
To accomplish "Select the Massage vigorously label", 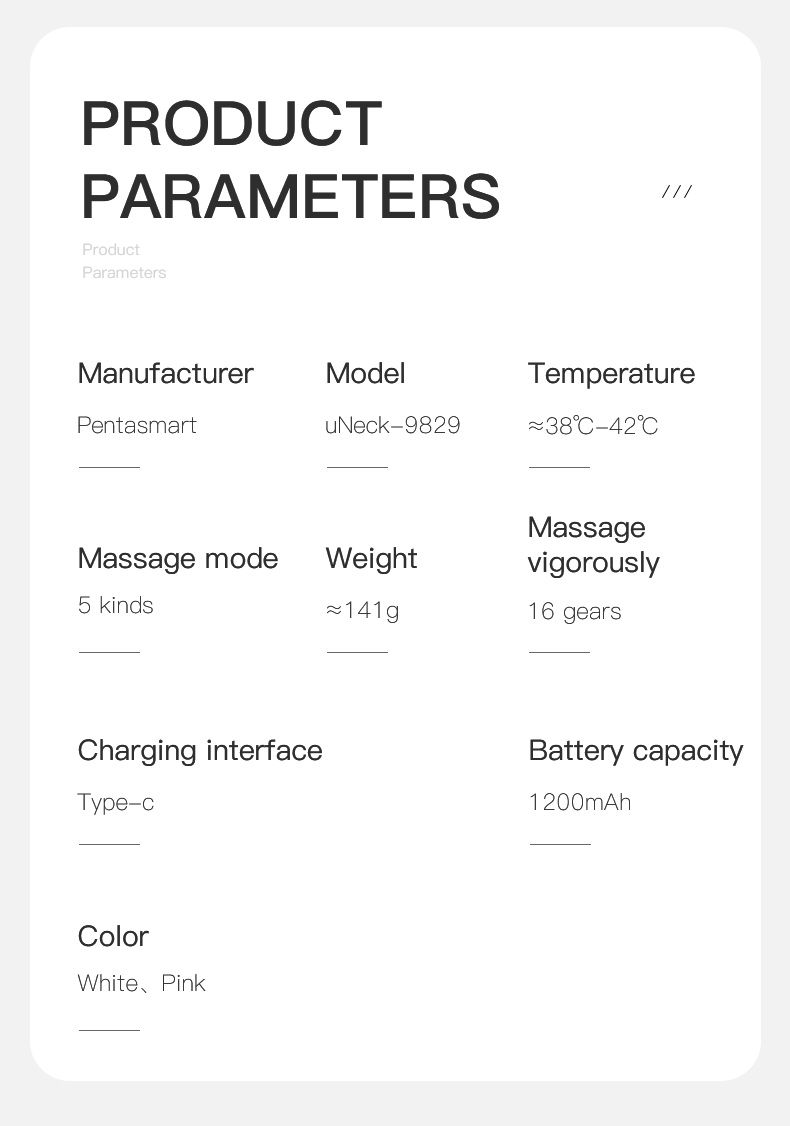I will click(x=593, y=546).
